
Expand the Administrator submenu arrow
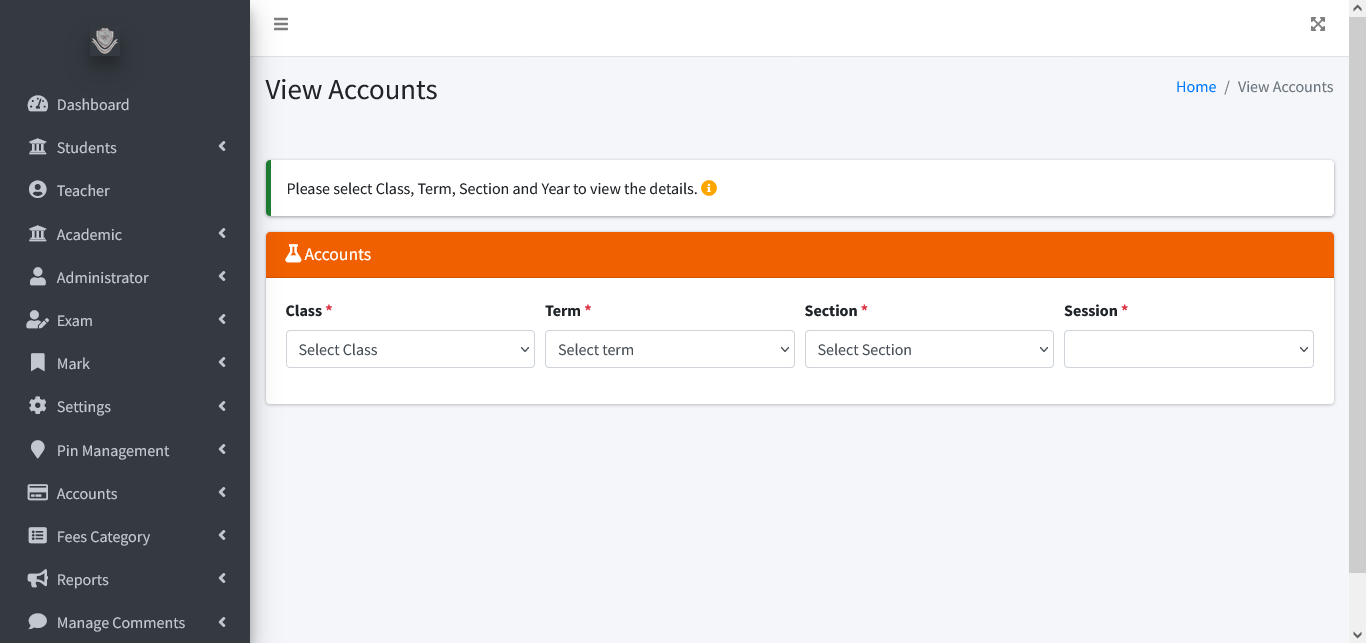pos(222,277)
